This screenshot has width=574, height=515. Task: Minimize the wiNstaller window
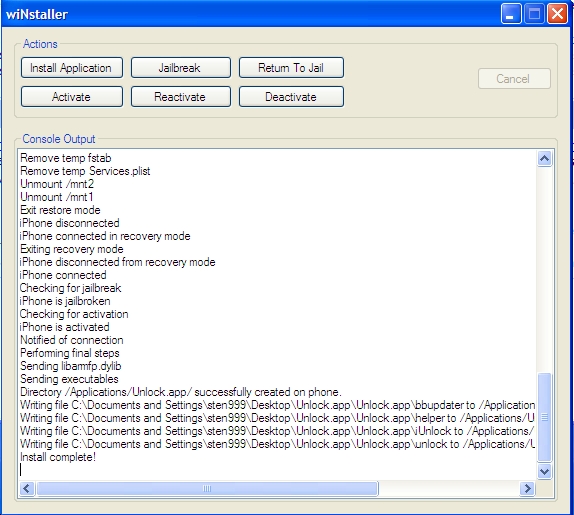pos(511,14)
